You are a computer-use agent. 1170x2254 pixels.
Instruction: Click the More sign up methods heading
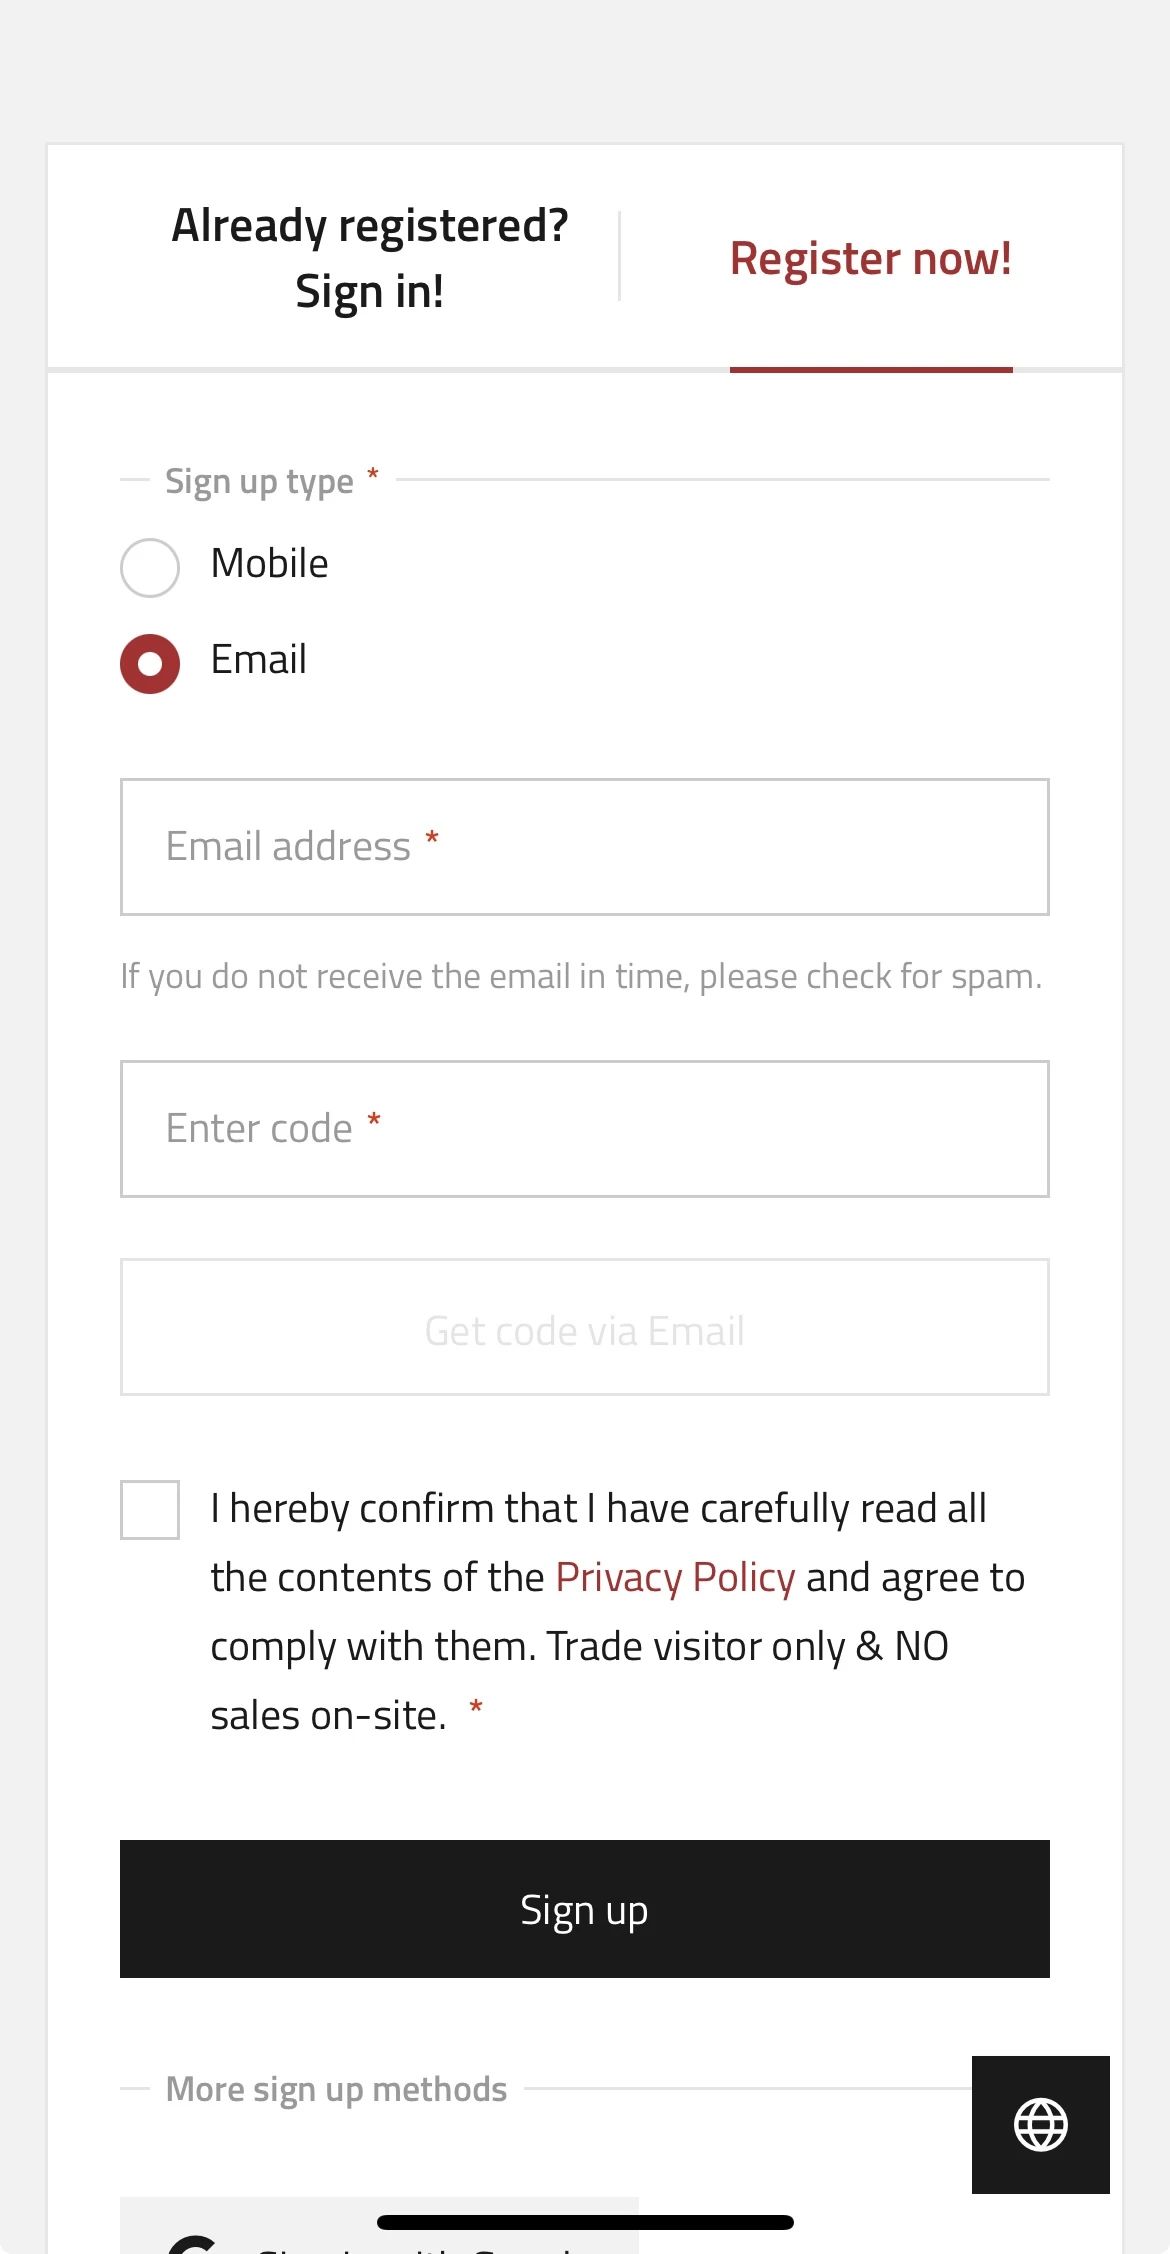[336, 2089]
